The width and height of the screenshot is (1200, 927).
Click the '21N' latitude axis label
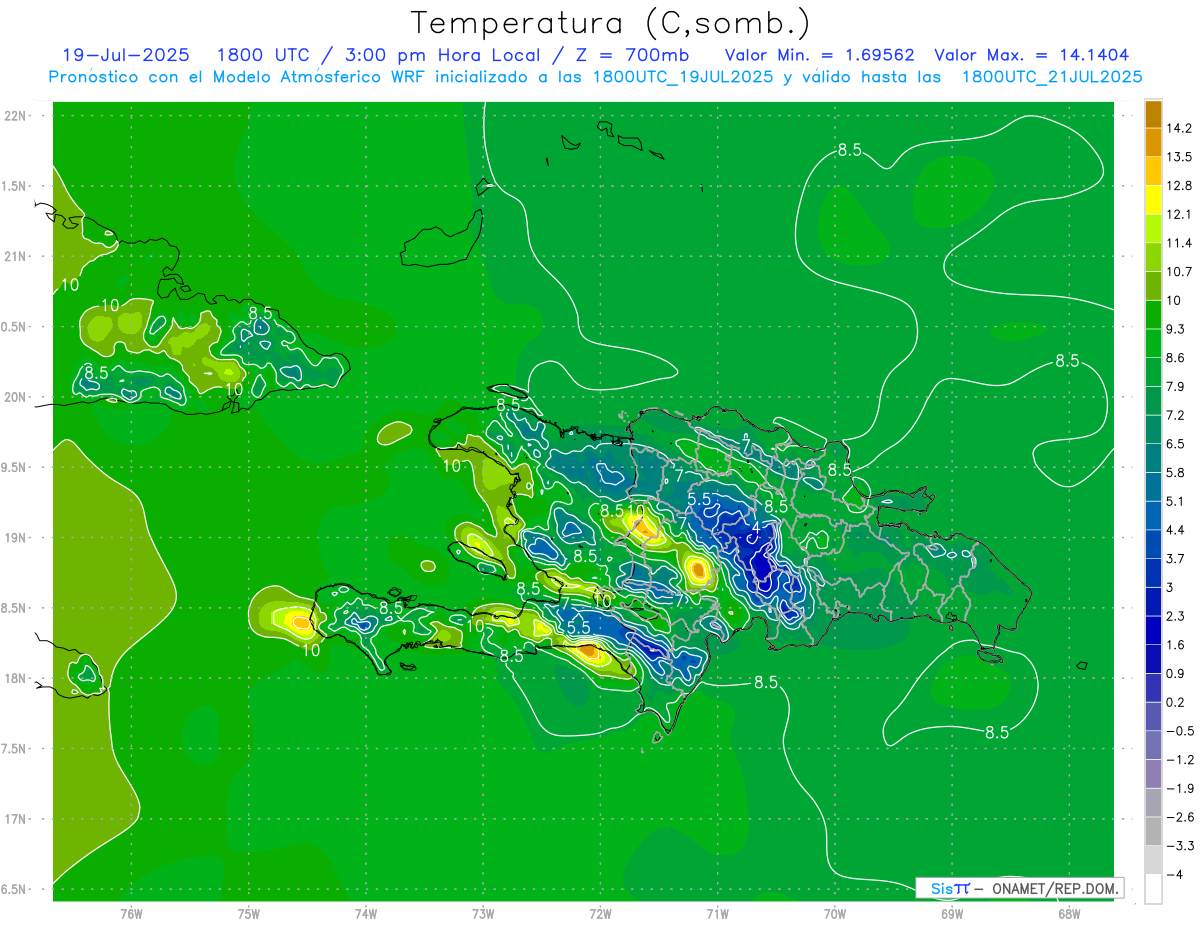pyautogui.click(x=14, y=256)
